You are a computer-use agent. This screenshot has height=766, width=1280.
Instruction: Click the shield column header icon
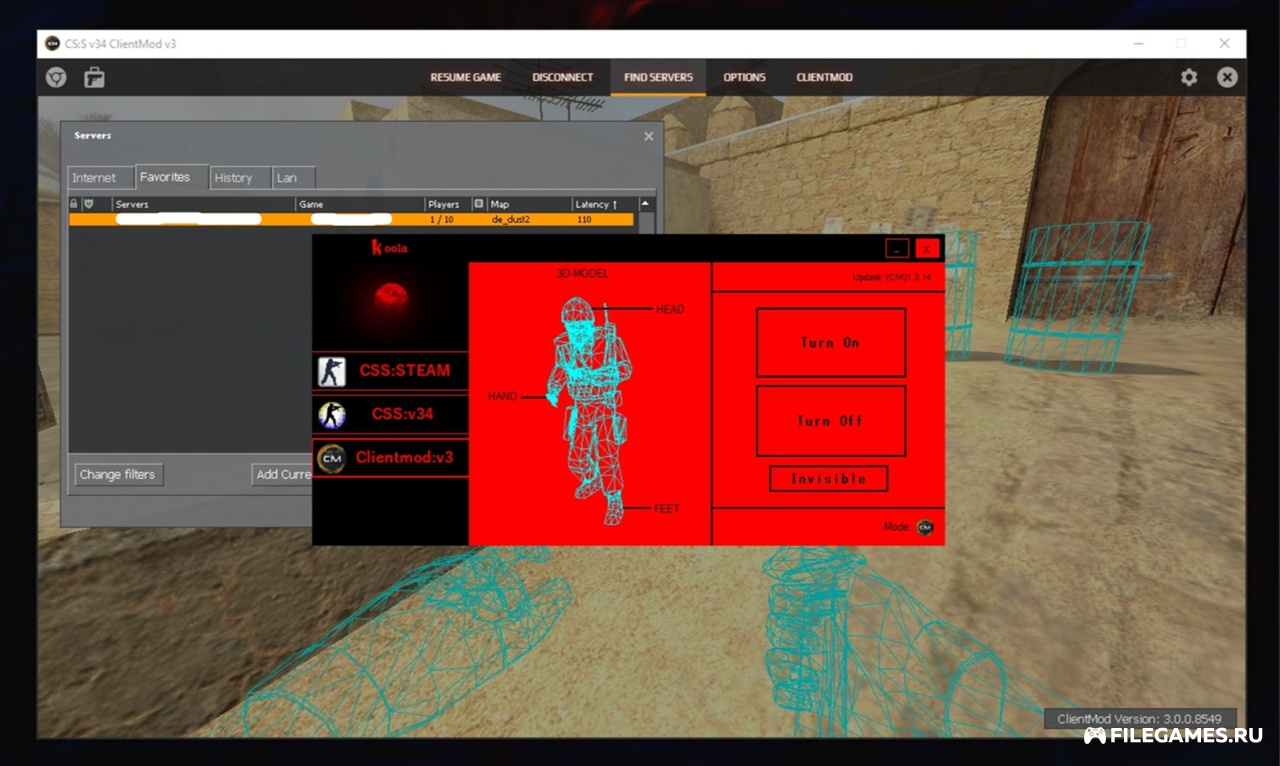[x=88, y=204]
